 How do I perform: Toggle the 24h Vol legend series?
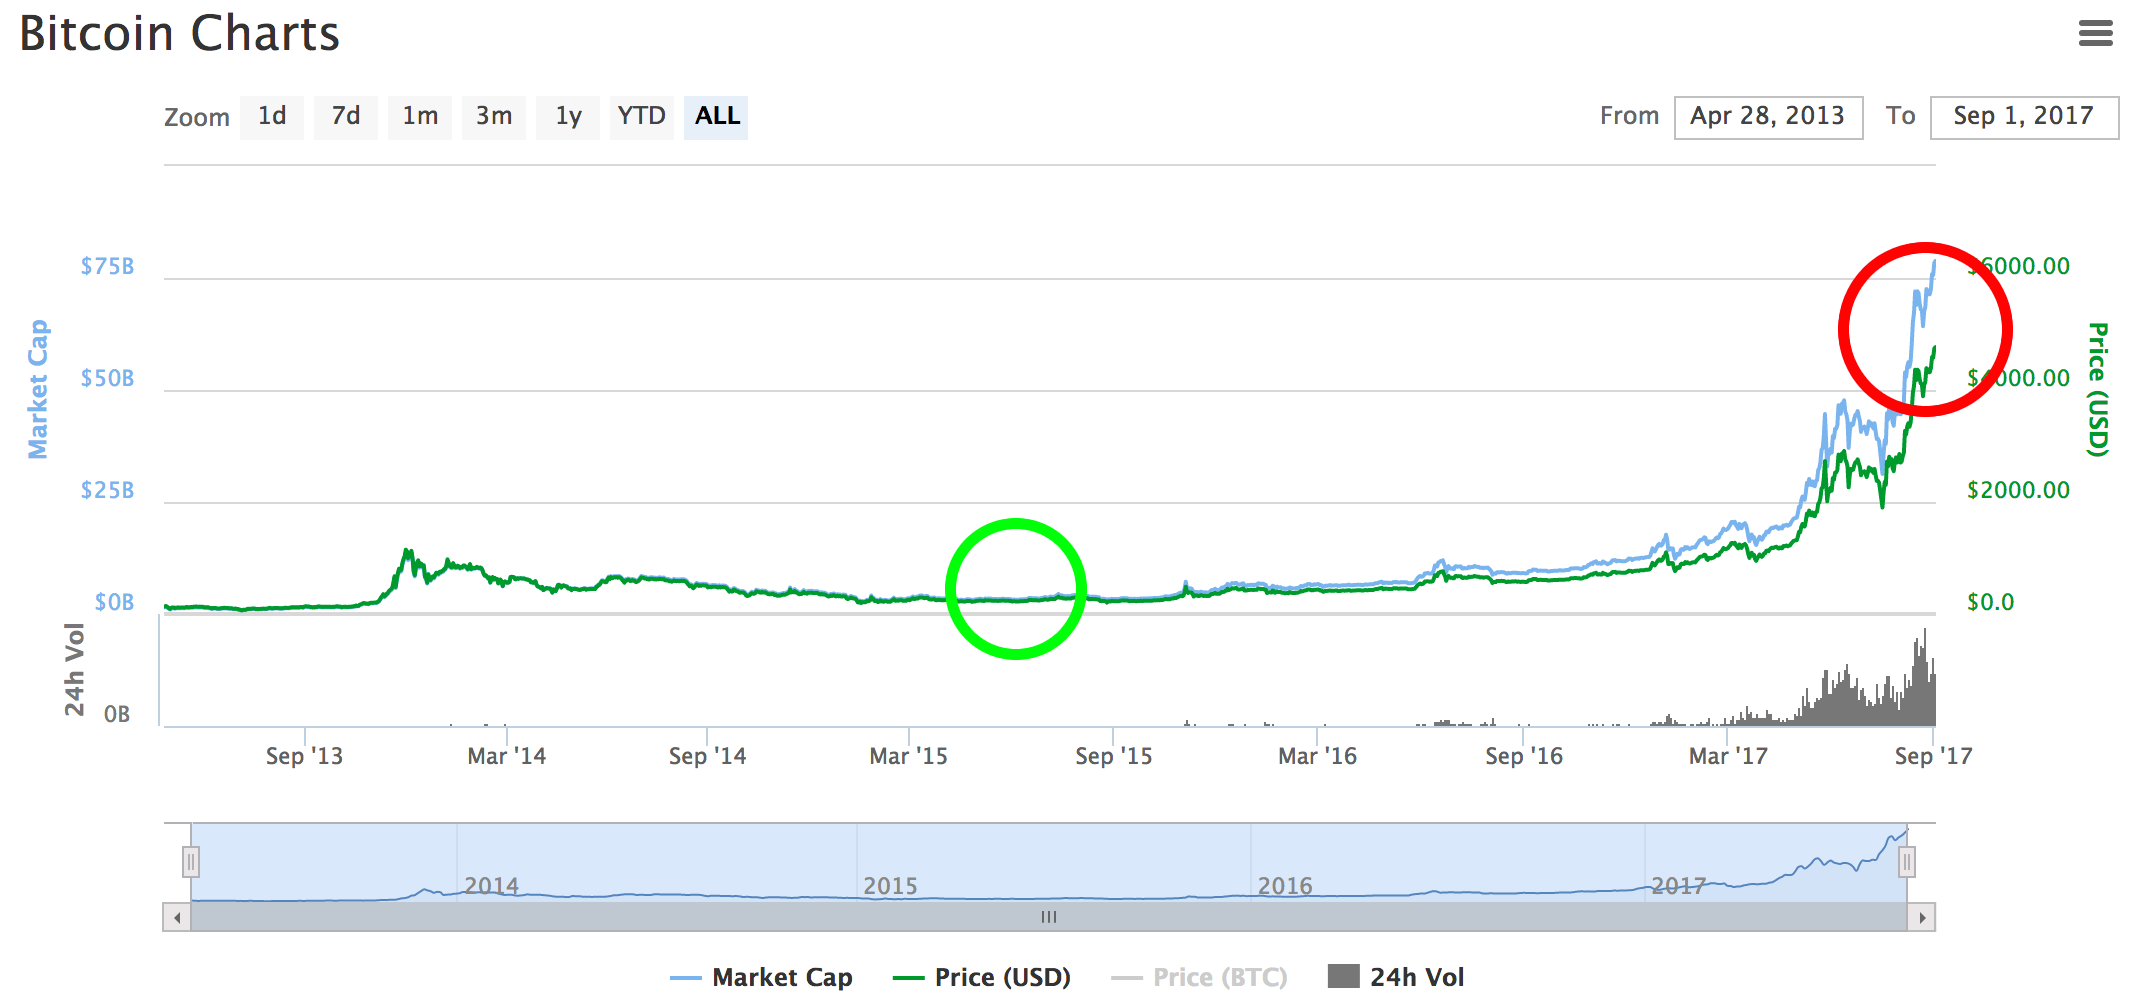(x=1396, y=977)
